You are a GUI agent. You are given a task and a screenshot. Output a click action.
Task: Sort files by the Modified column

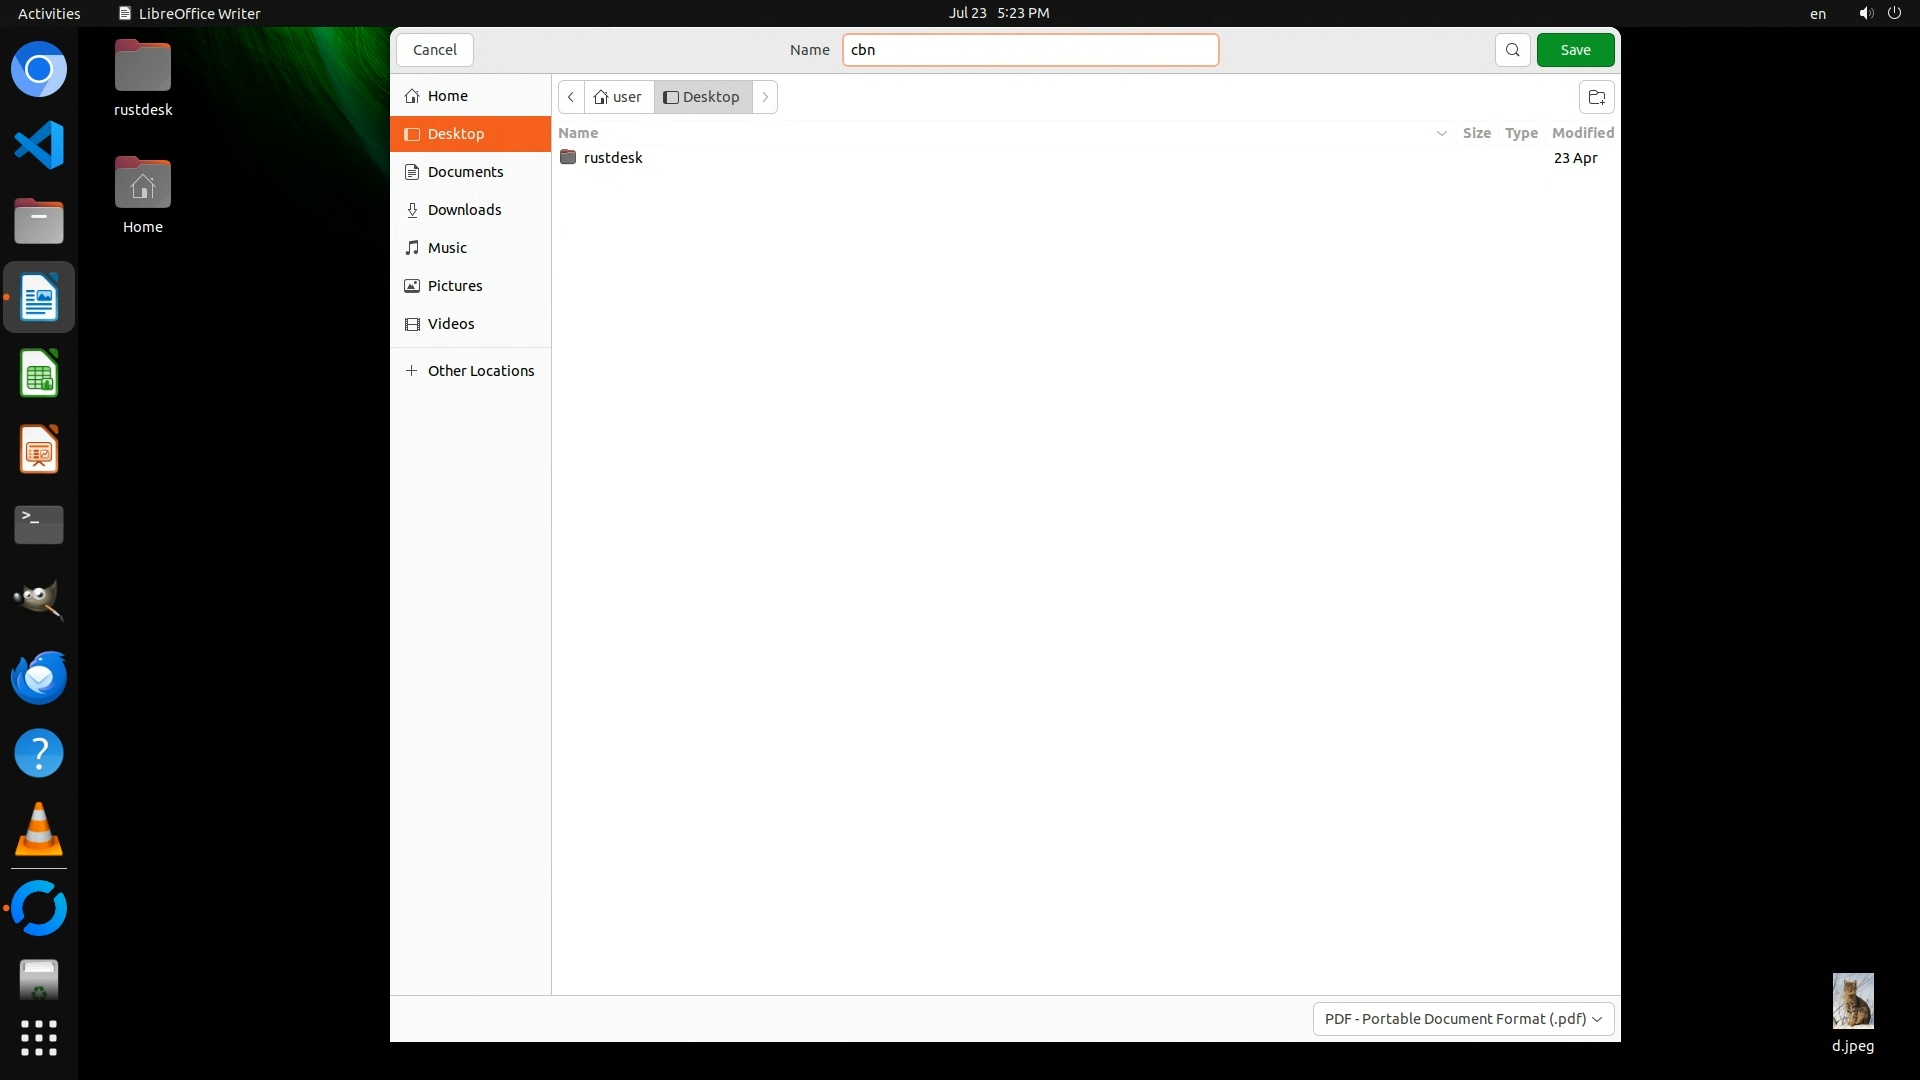(1582, 133)
